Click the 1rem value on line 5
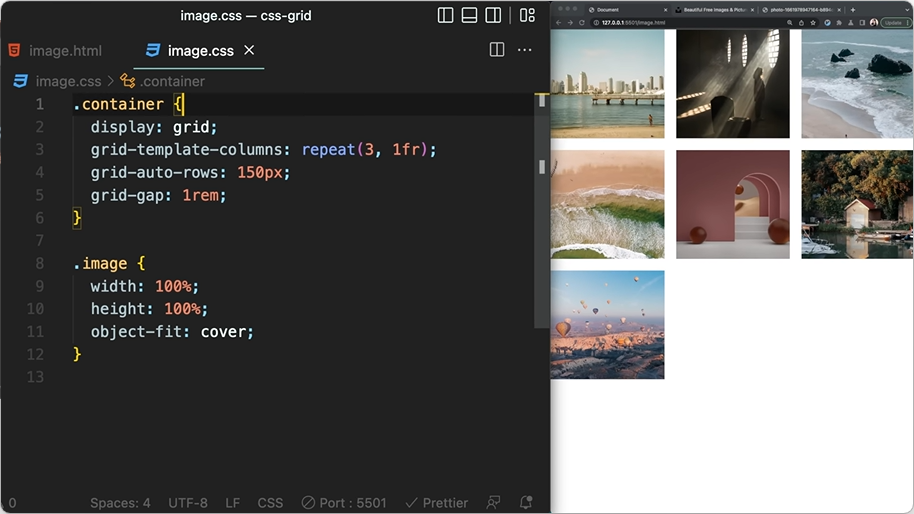 pyautogui.click(x=200, y=195)
